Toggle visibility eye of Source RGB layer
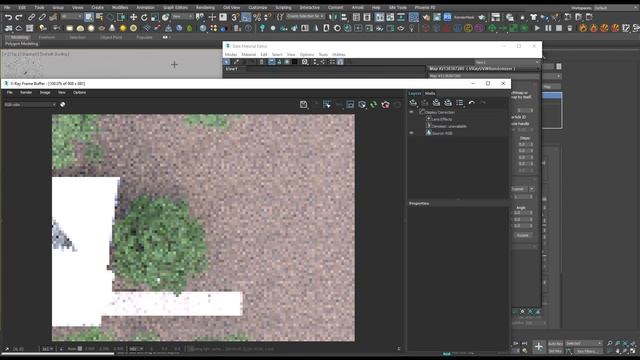640x360 pixels. tap(411, 133)
